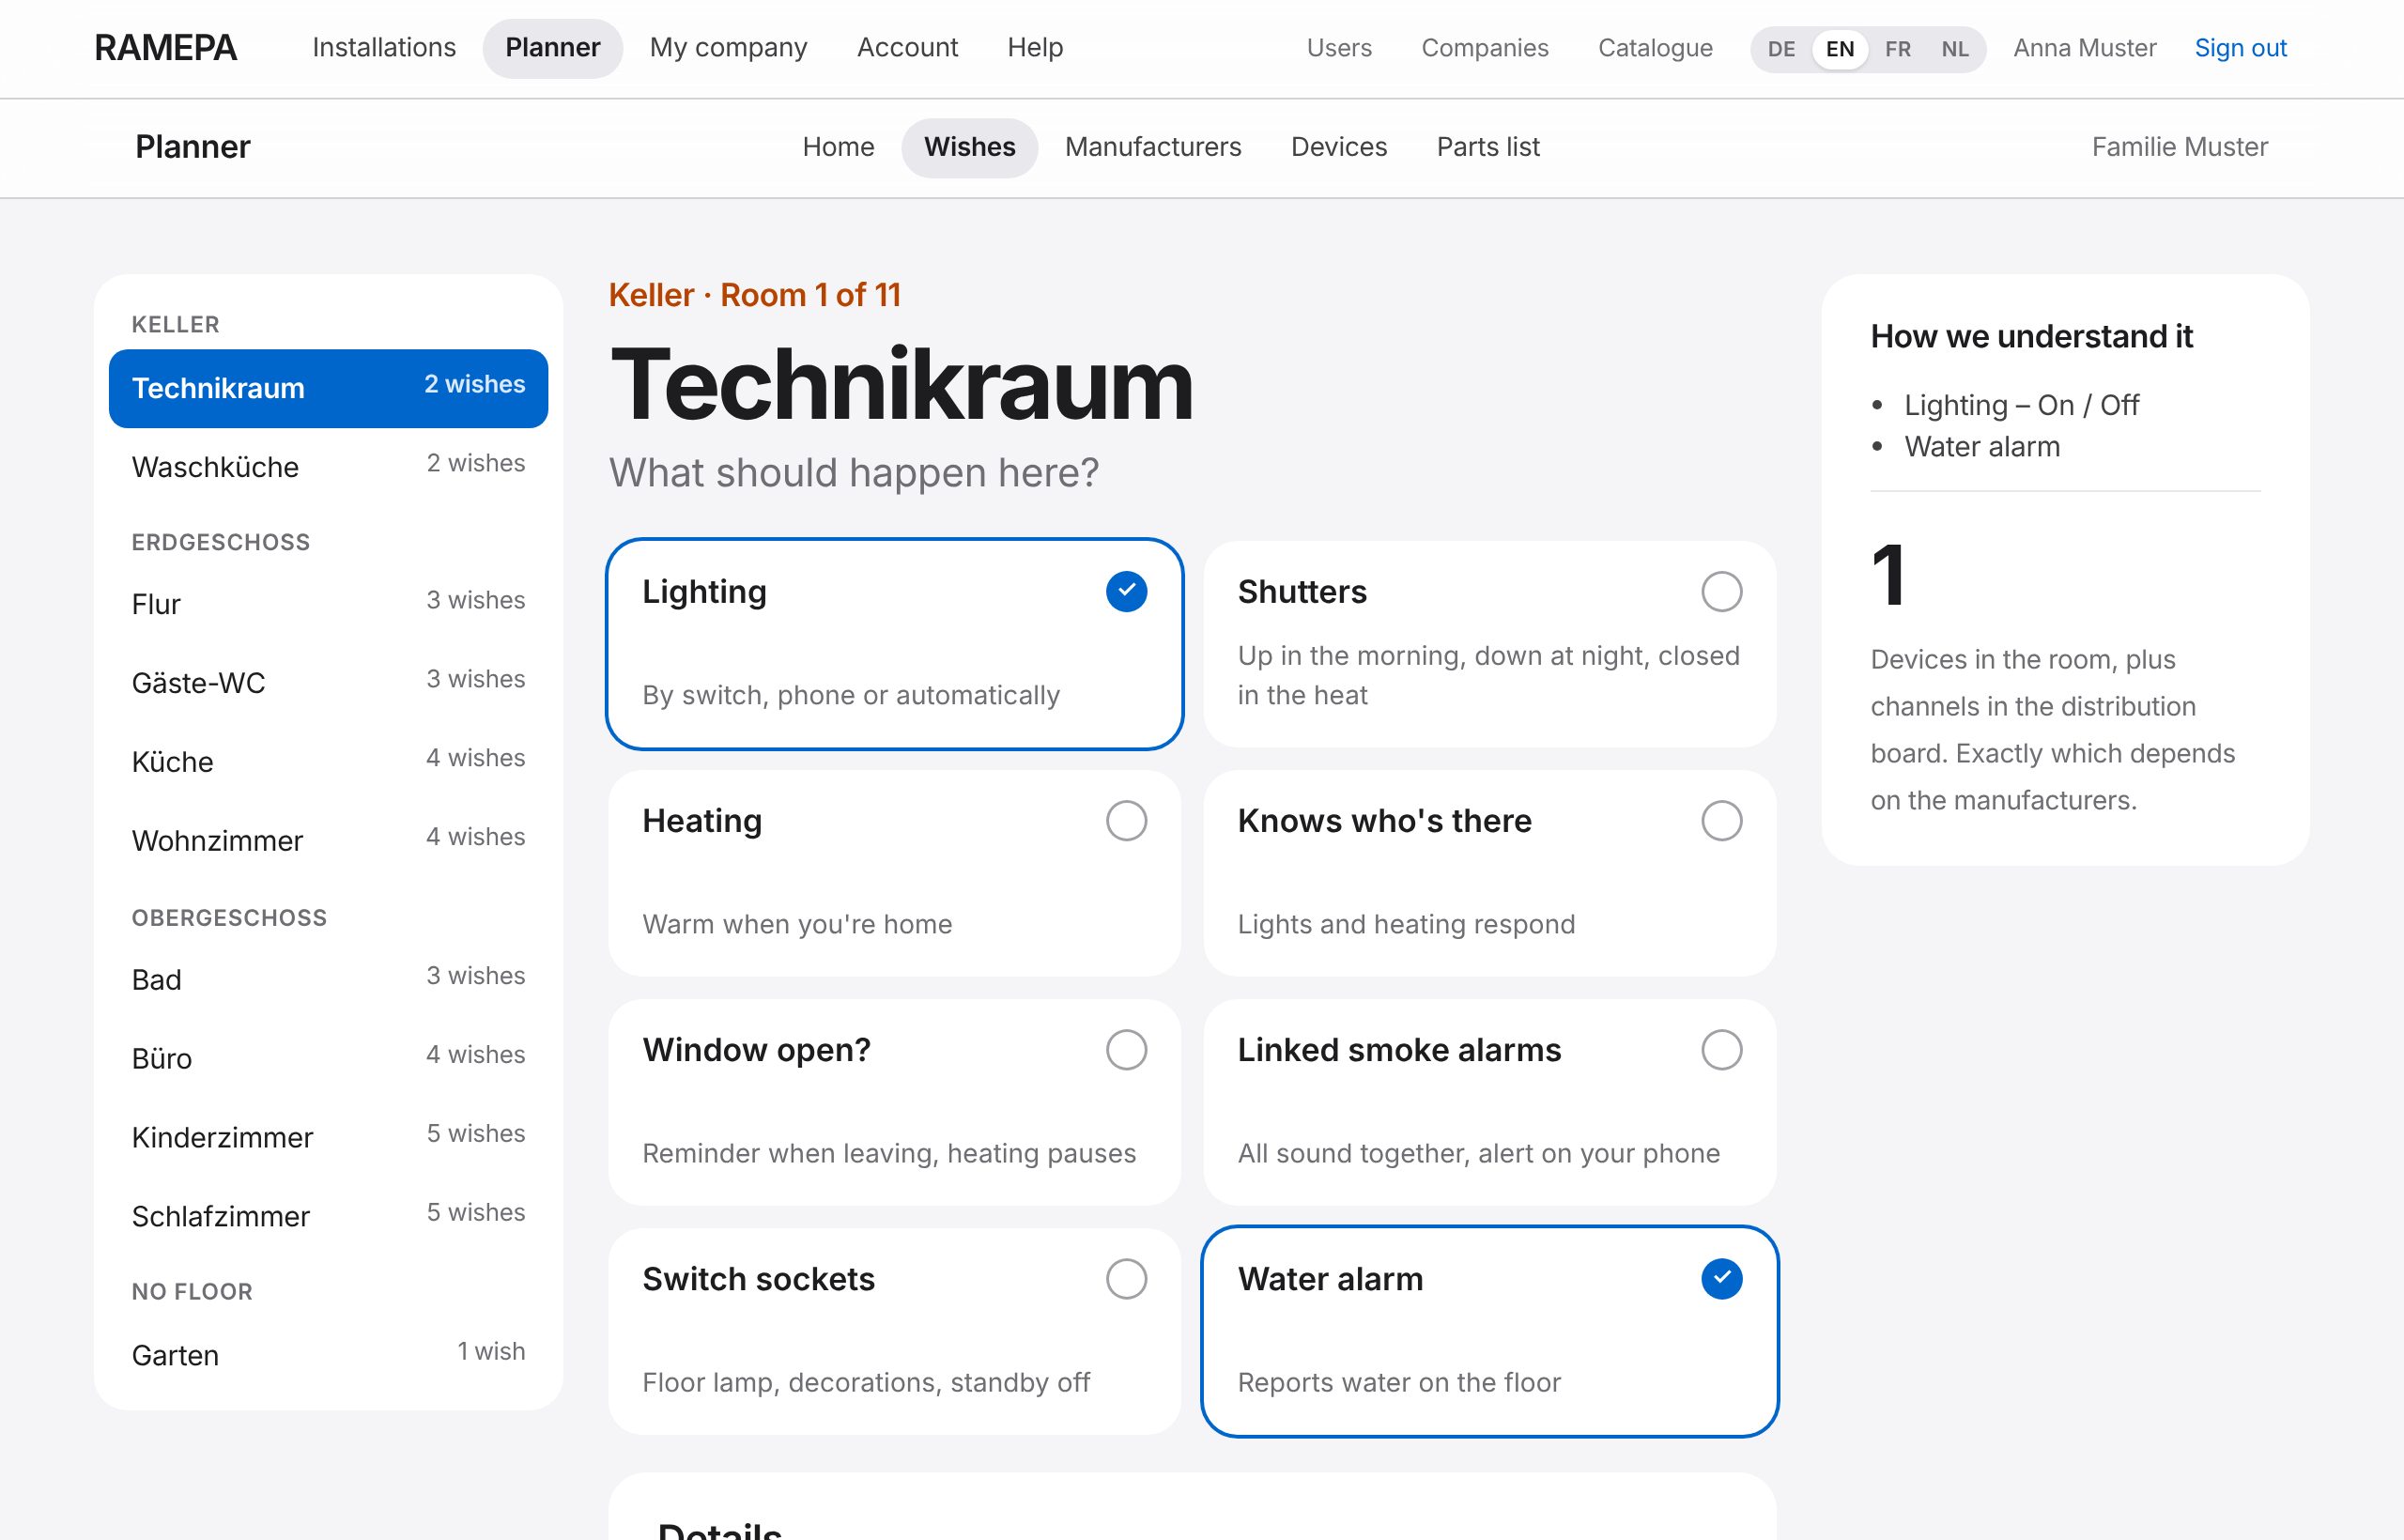The image size is (2404, 1540).
Task: Select EN language option
Action: (x=1839, y=49)
